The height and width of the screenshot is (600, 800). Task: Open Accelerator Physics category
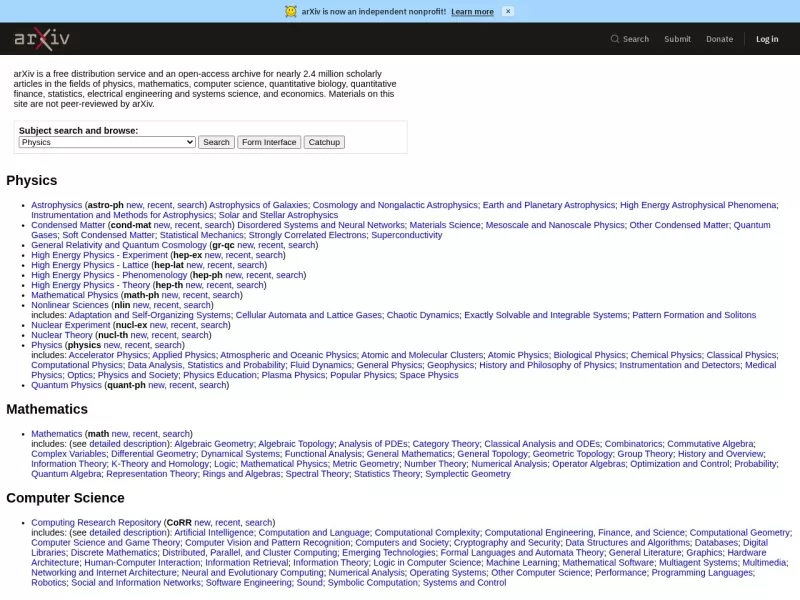[x=108, y=355]
